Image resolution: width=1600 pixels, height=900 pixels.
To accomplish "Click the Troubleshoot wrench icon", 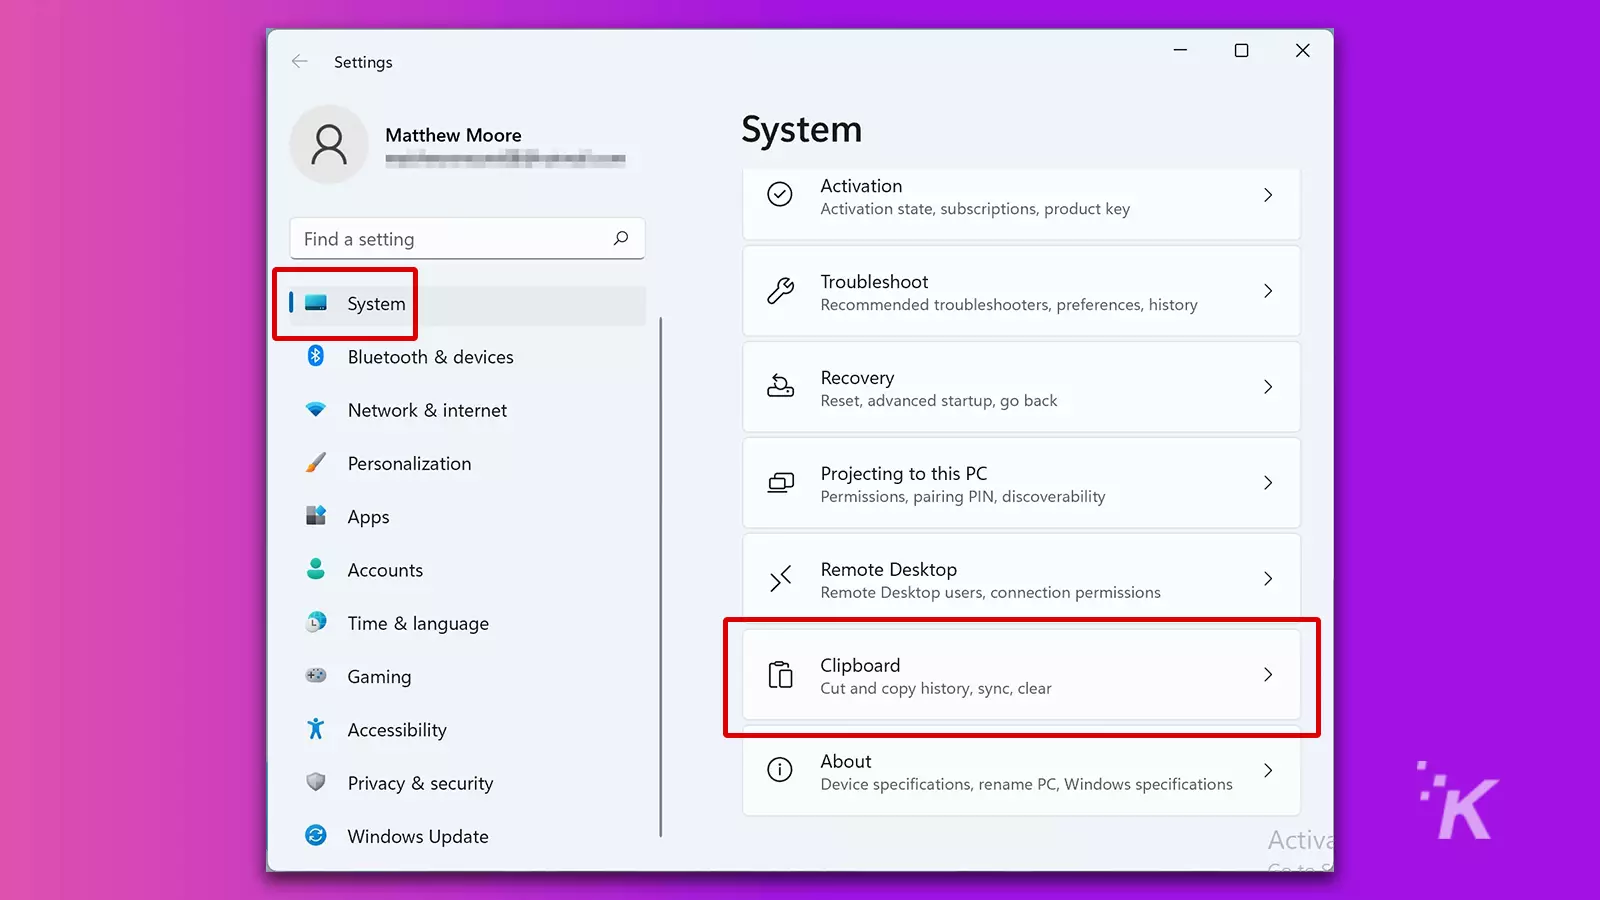I will [780, 290].
